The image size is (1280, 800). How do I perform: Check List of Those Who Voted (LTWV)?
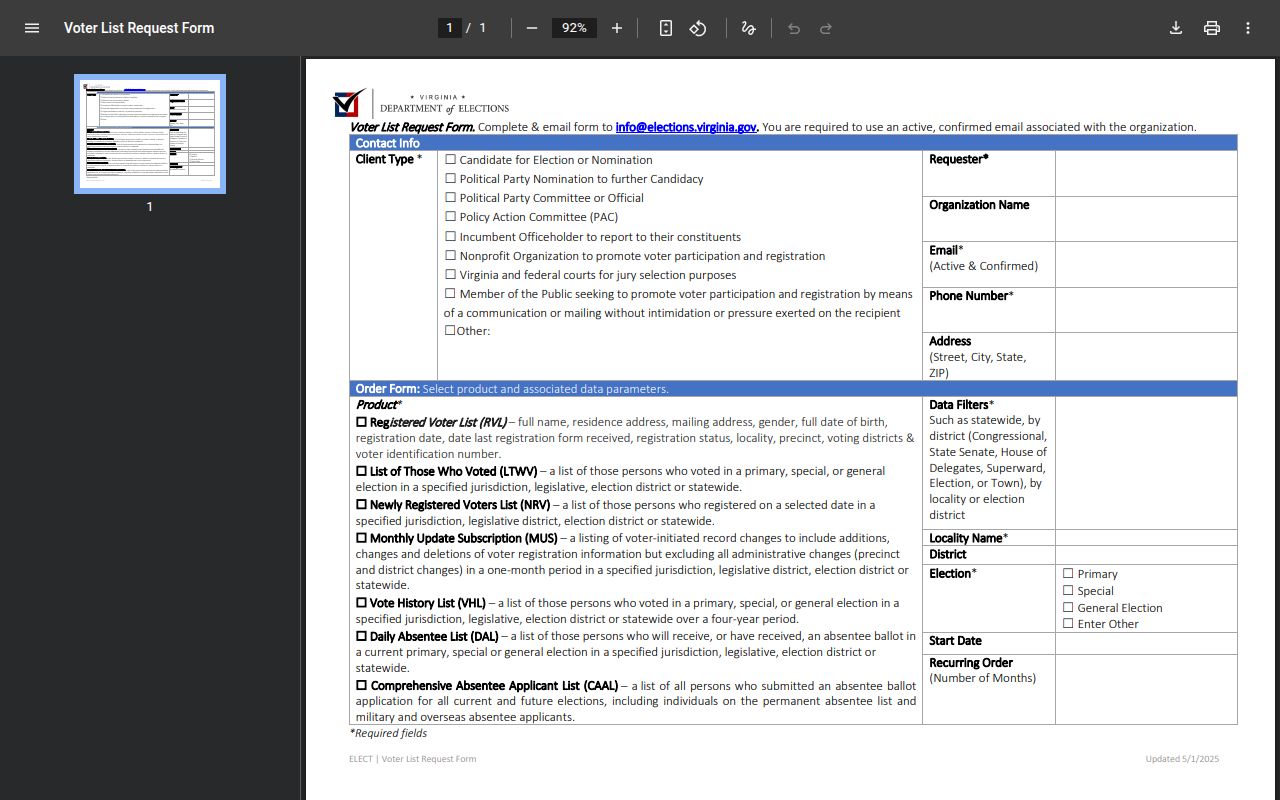coord(362,471)
